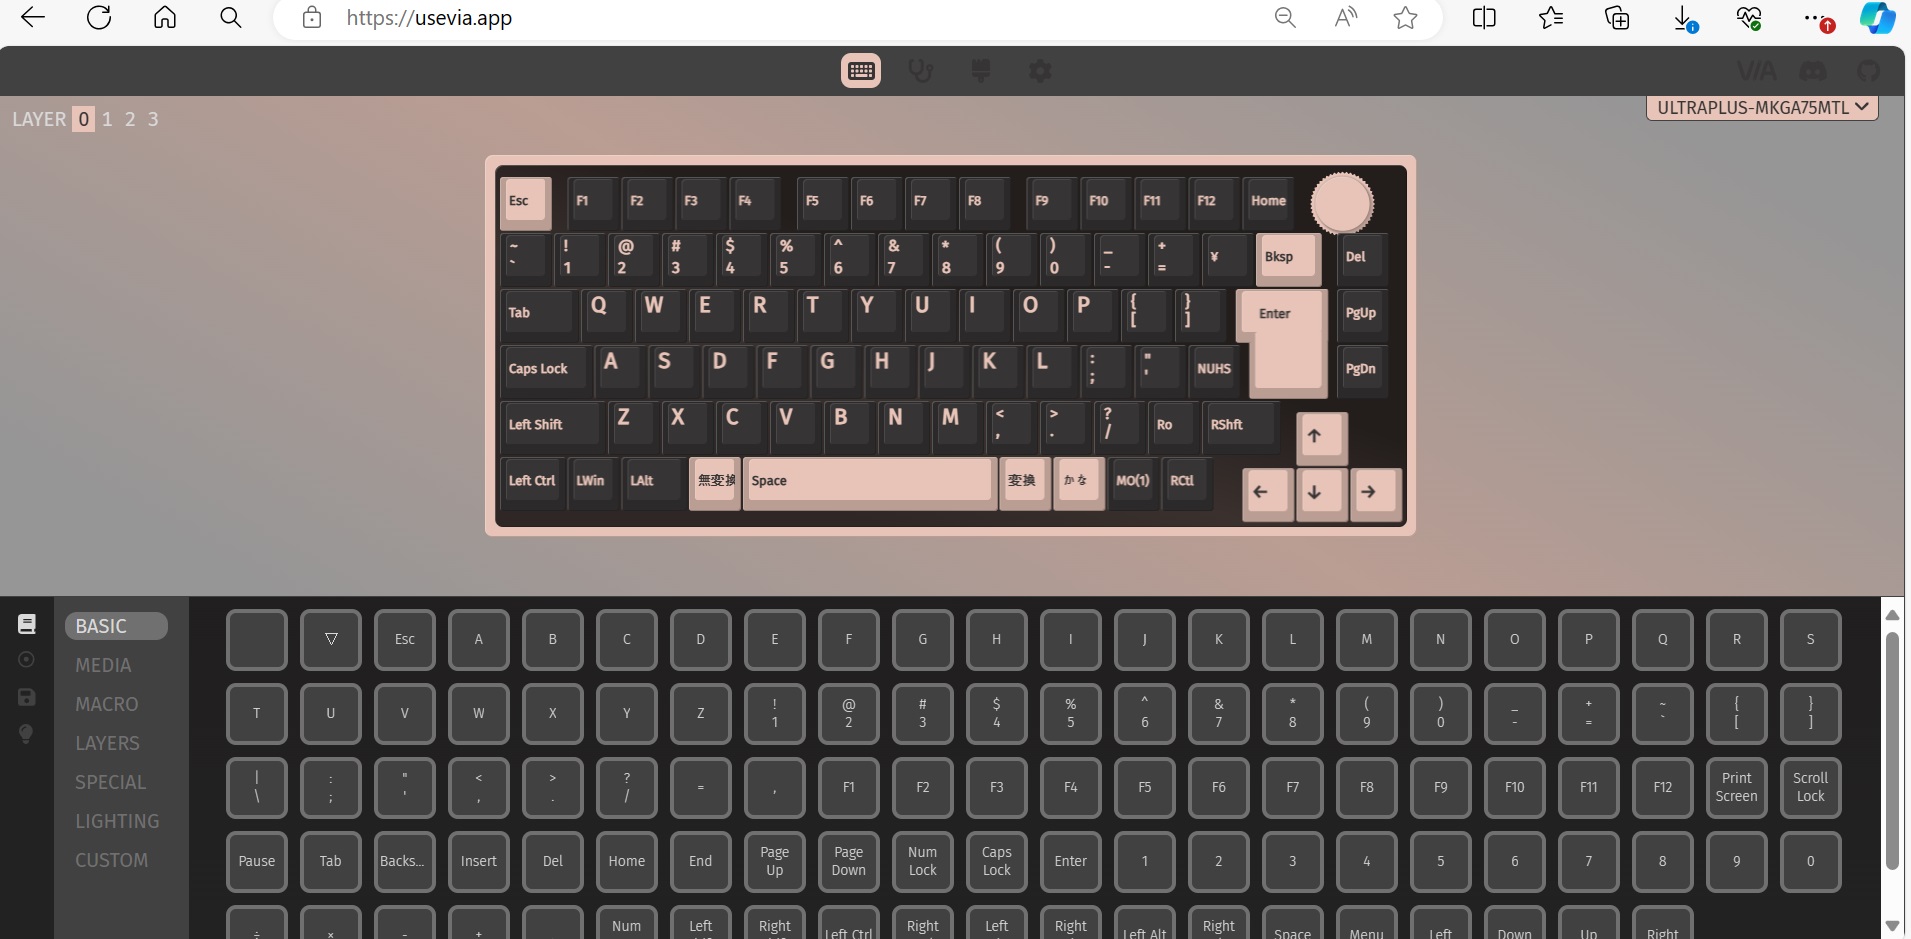Image resolution: width=1911 pixels, height=939 pixels.
Task: Select the MACRO keycode category
Action: [x=107, y=704]
